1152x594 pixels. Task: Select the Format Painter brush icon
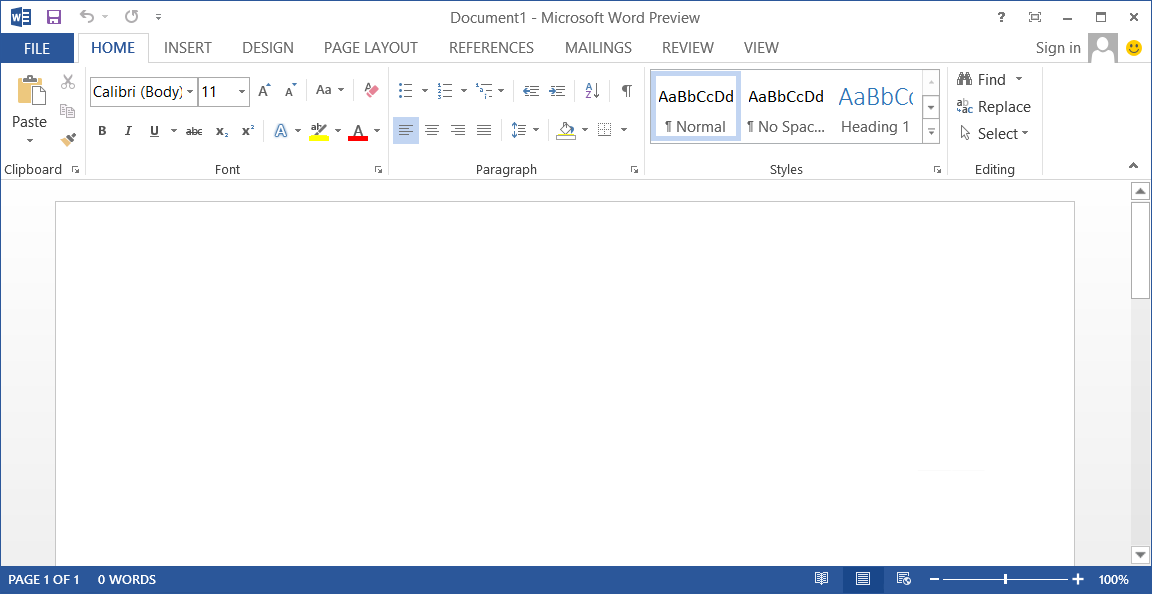tap(68, 139)
